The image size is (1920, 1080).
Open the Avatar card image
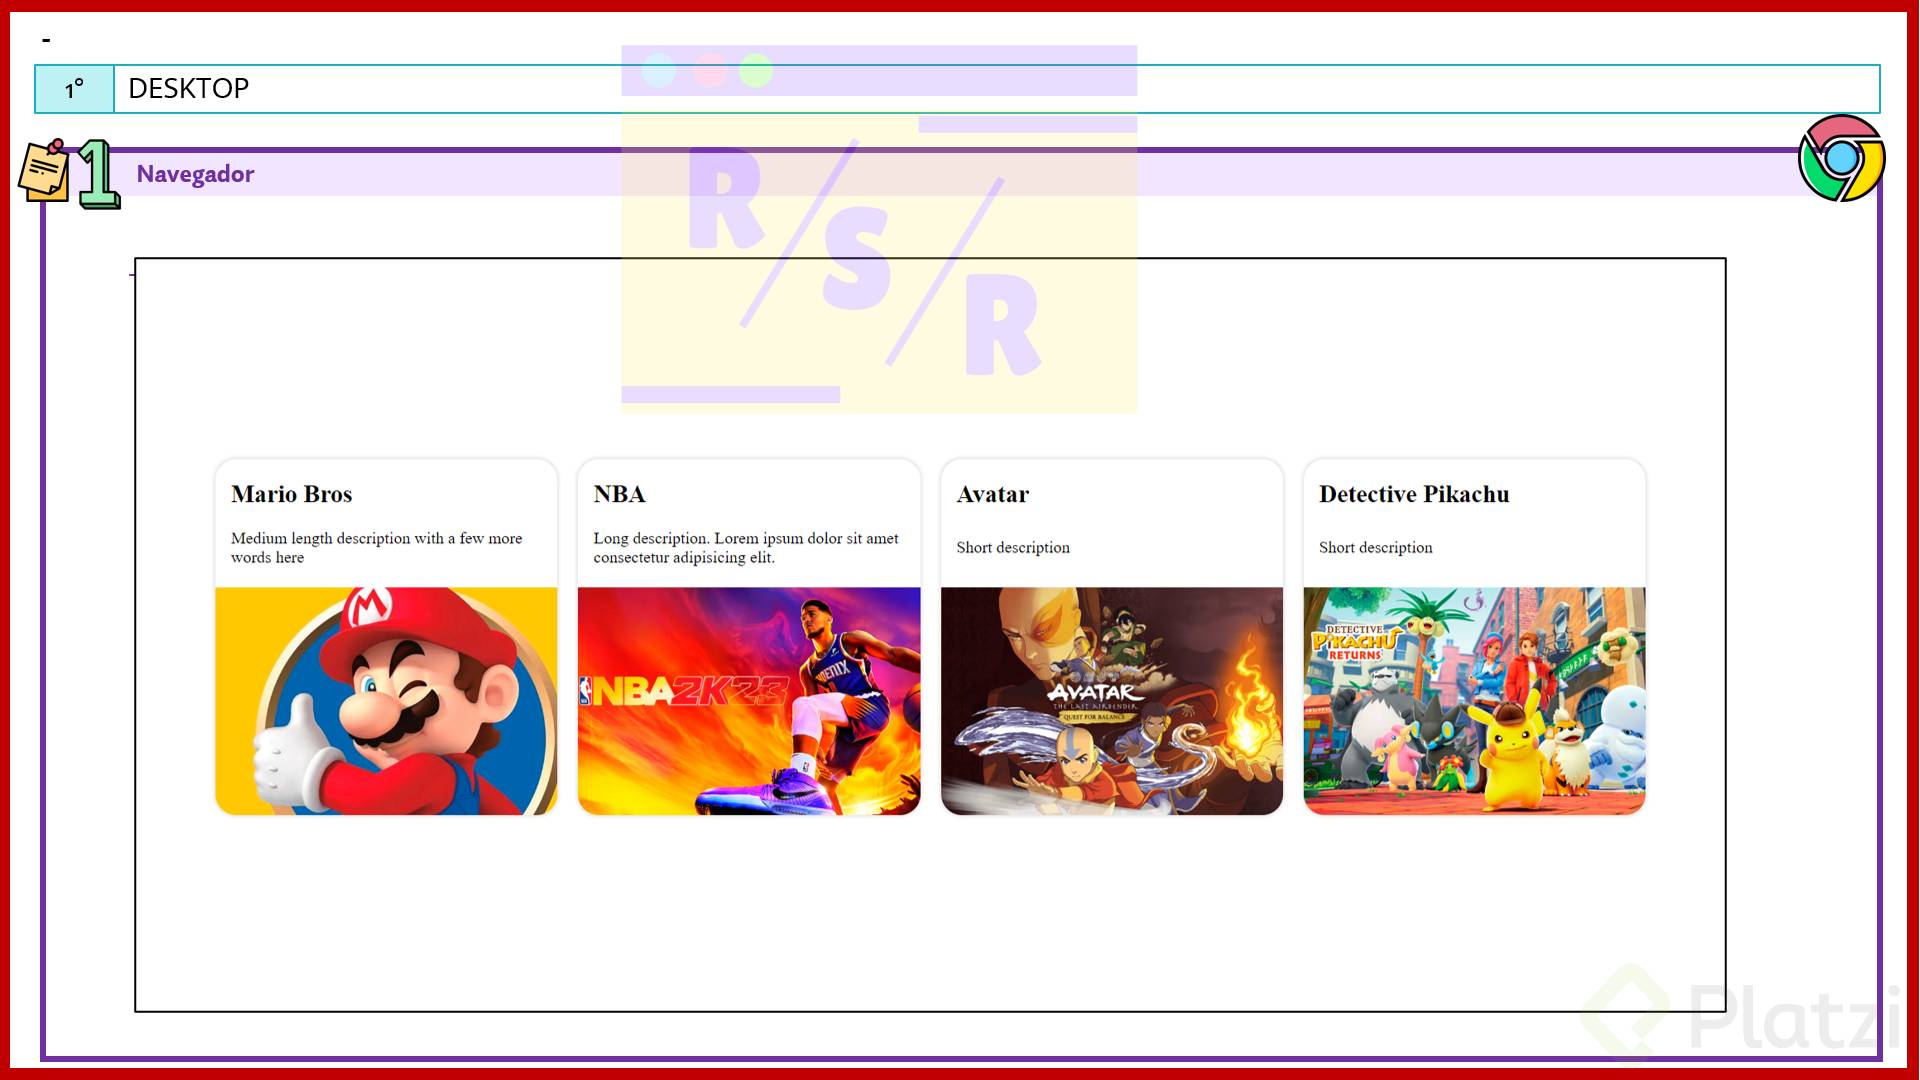coord(1111,700)
